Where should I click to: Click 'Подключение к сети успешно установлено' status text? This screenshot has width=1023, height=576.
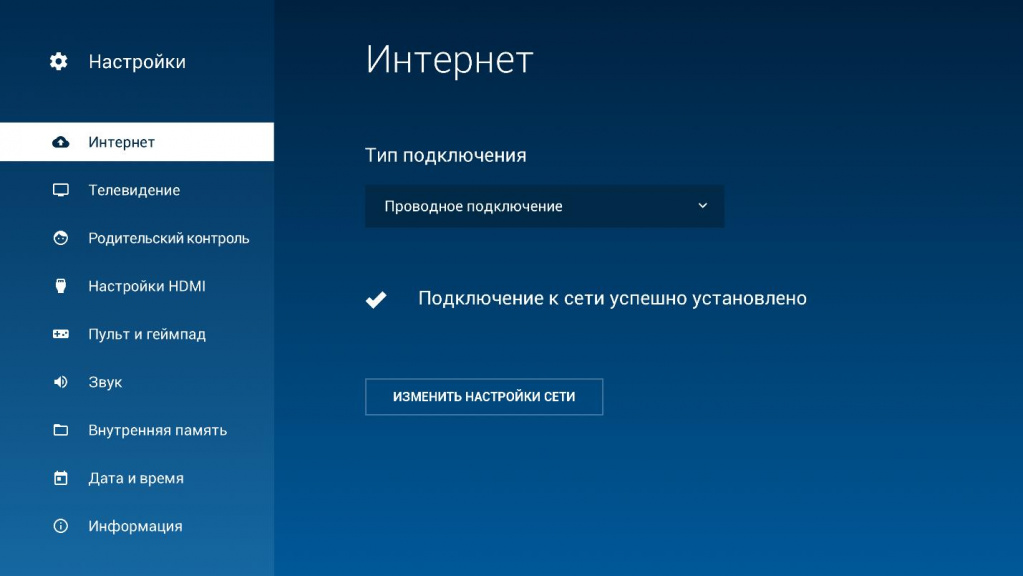click(613, 298)
